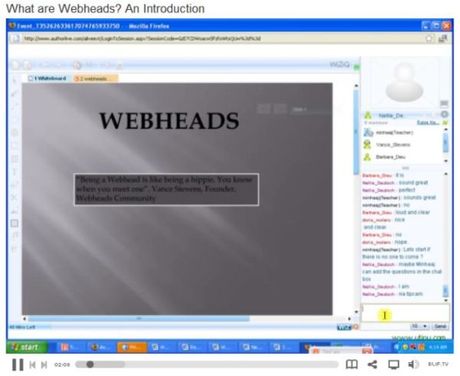Click the whiteboard horizontal scrollbar thumb
The width and height of the screenshot is (460, 376).
click(139, 319)
